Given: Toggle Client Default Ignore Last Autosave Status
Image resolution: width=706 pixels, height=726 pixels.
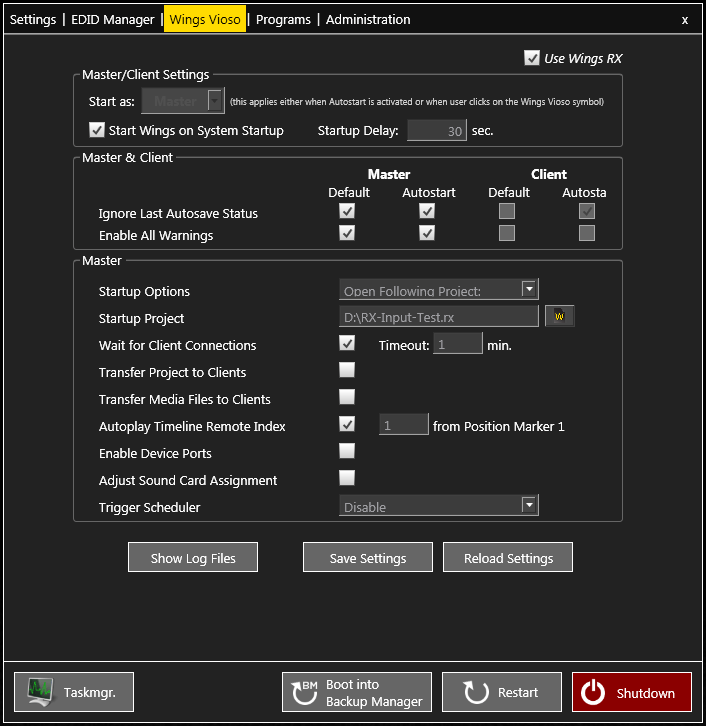Looking at the screenshot, I should pyautogui.click(x=507, y=211).
